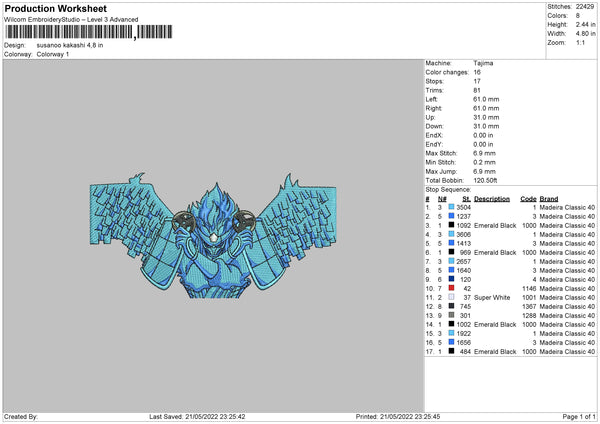
Task: Click the Machine value Tajima
Action: [x=483, y=63]
